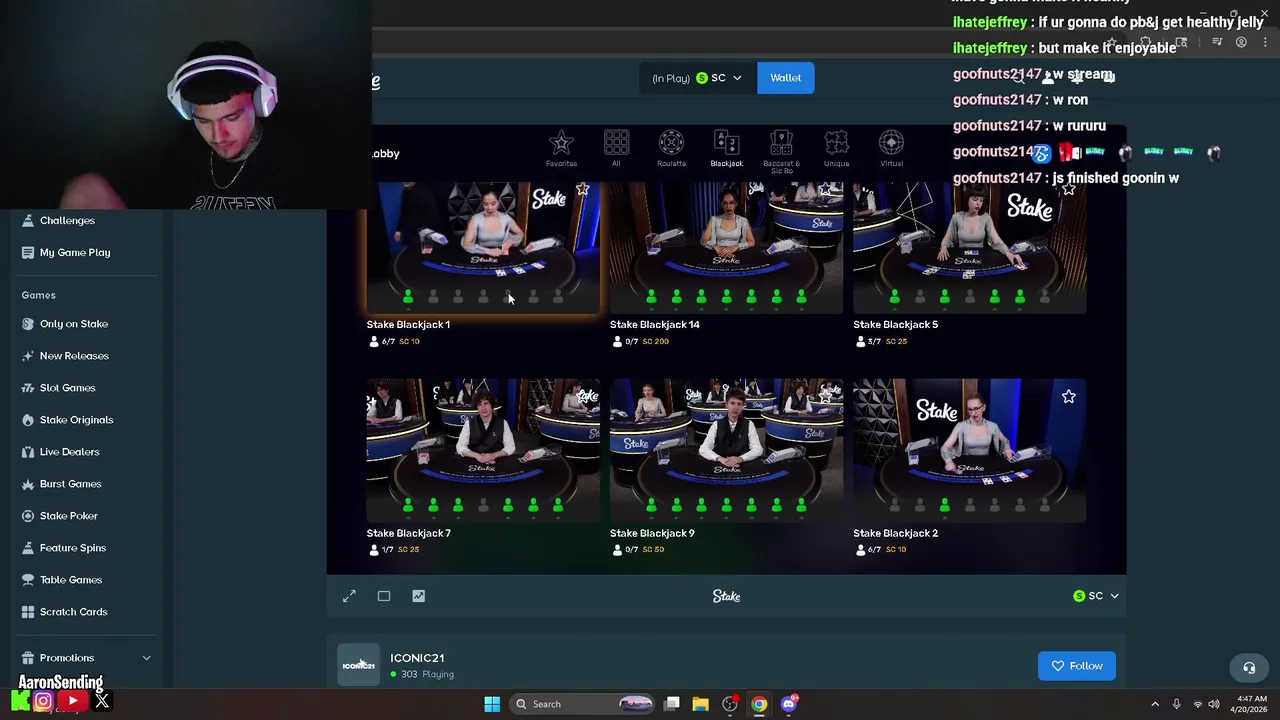Favorite Stake Blackjack 5 with its star
The height and width of the screenshot is (720, 1280).
[1069, 188]
